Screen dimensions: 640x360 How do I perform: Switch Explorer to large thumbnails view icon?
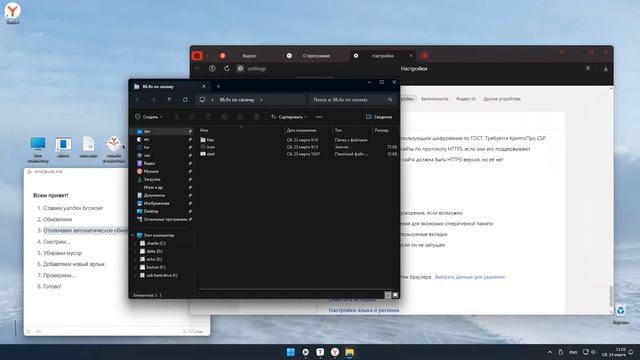[x=395, y=295]
